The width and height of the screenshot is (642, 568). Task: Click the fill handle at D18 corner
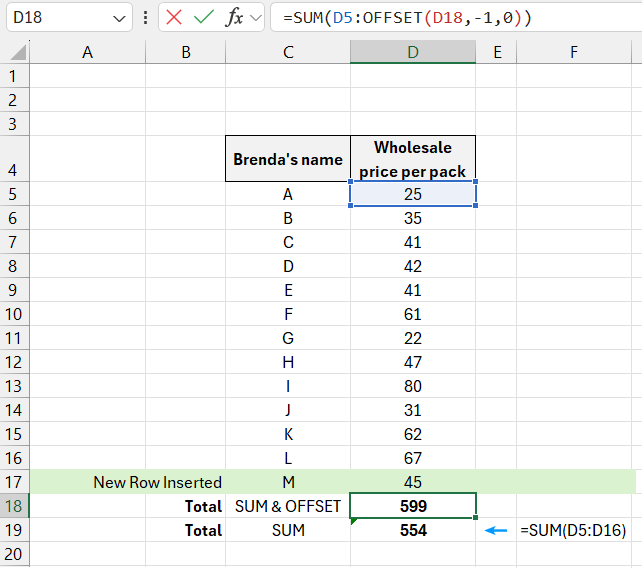tap(475, 518)
